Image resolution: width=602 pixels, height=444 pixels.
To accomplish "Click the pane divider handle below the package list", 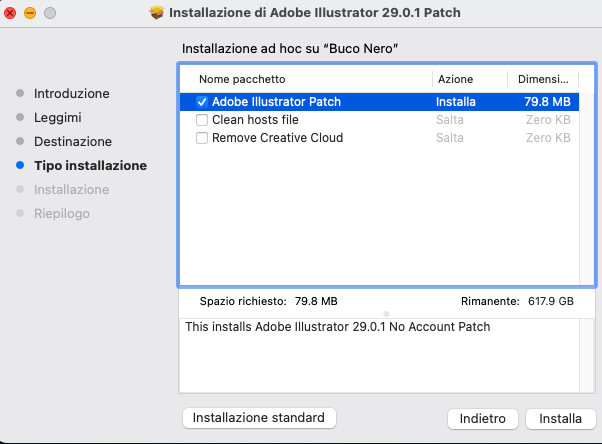I will tap(386, 314).
